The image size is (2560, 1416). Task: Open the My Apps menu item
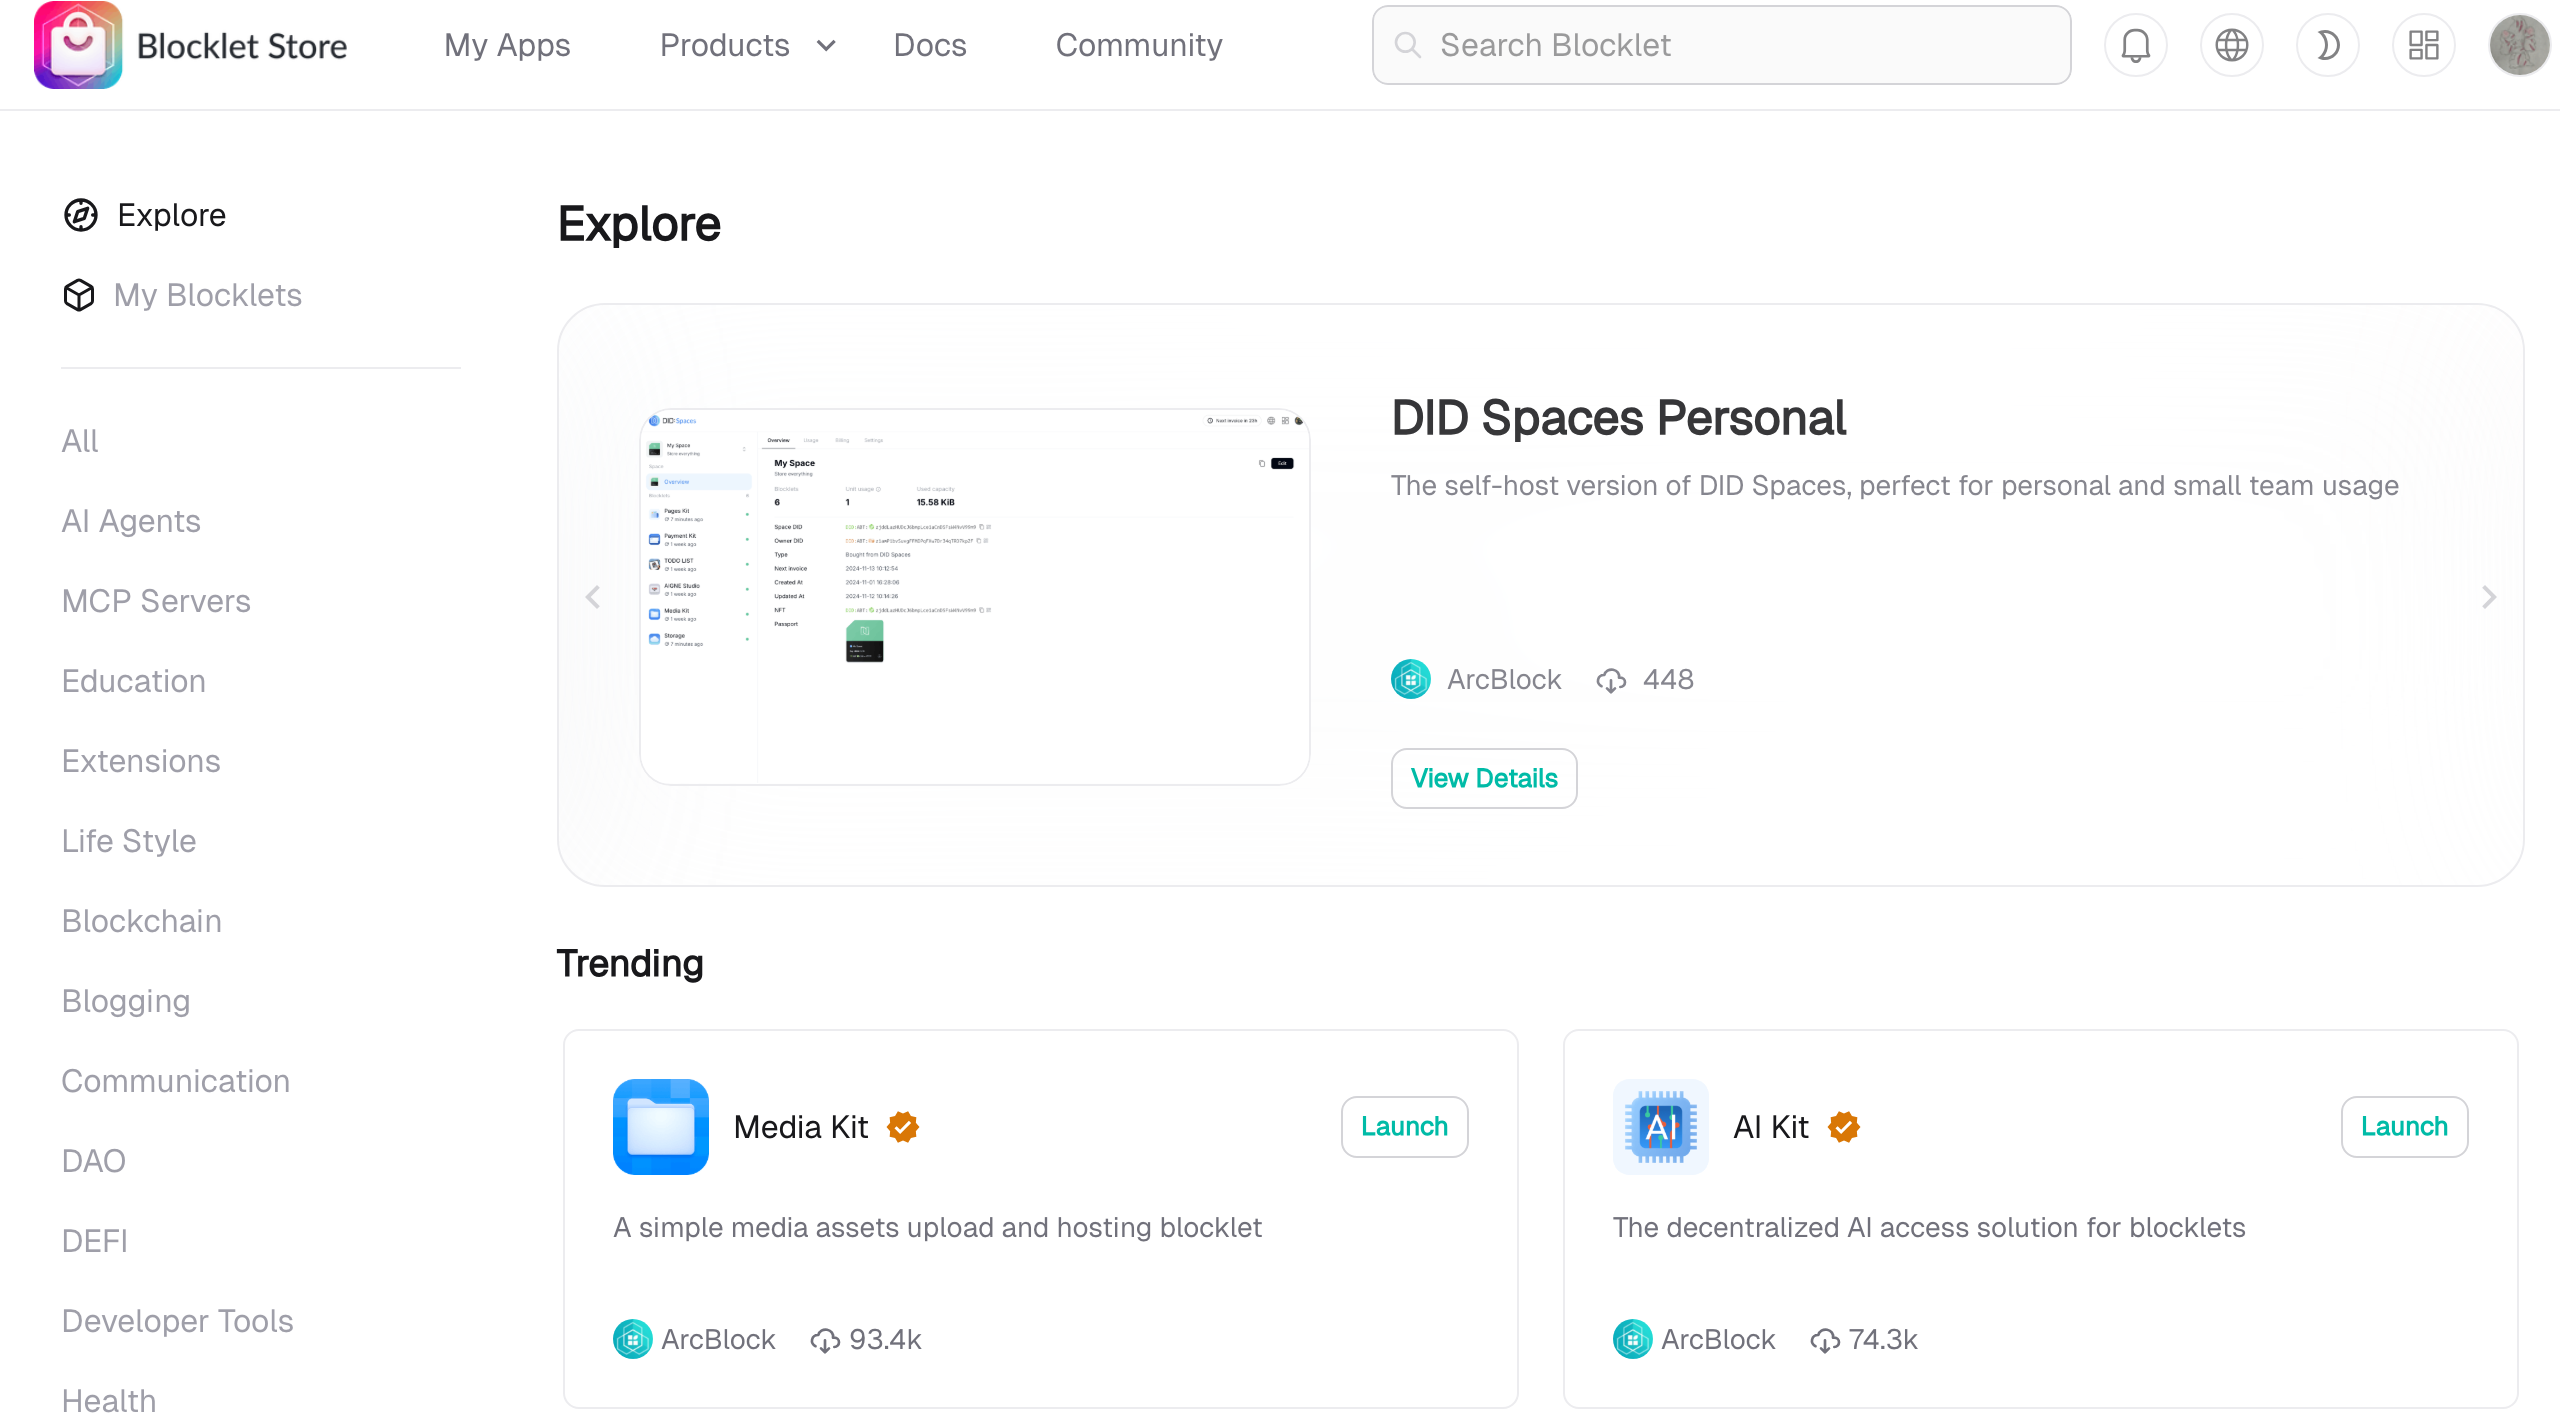(x=507, y=45)
